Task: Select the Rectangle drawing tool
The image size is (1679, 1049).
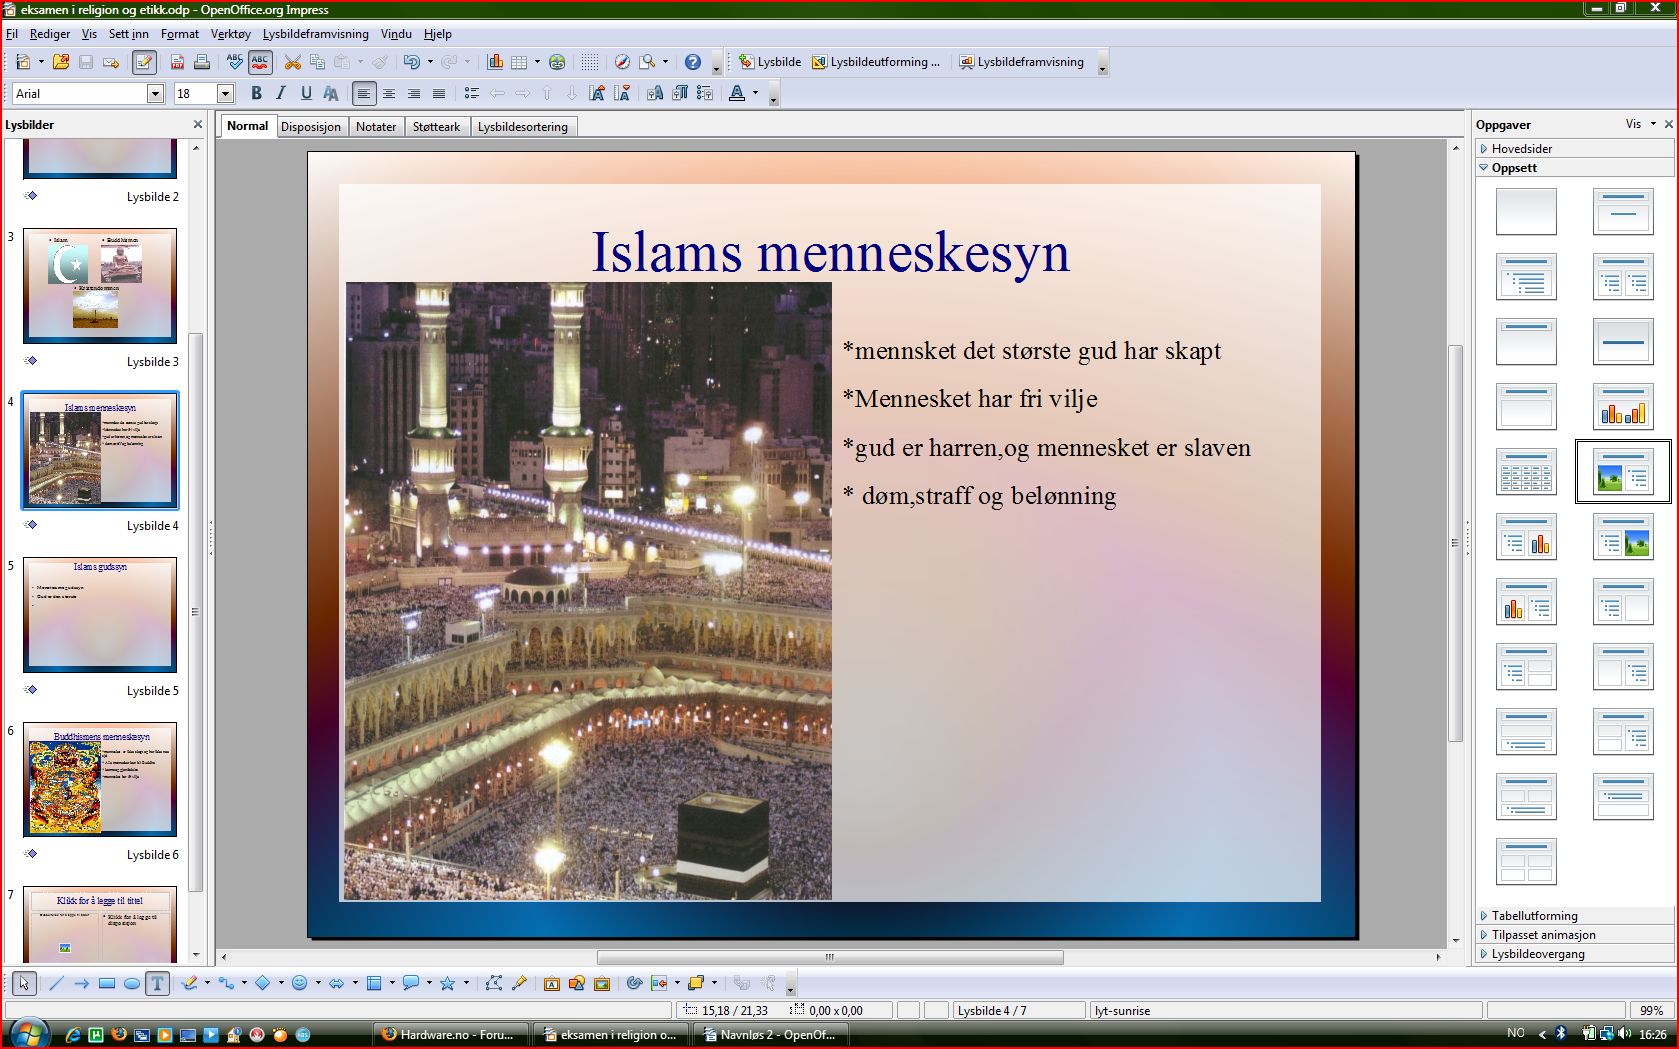Action: (107, 984)
